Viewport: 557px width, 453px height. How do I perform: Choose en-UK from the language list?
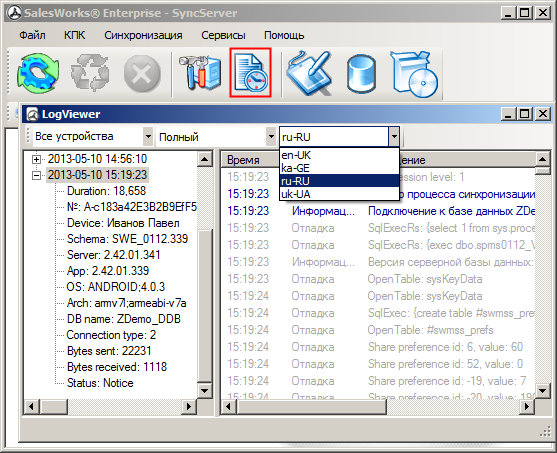click(x=339, y=155)
